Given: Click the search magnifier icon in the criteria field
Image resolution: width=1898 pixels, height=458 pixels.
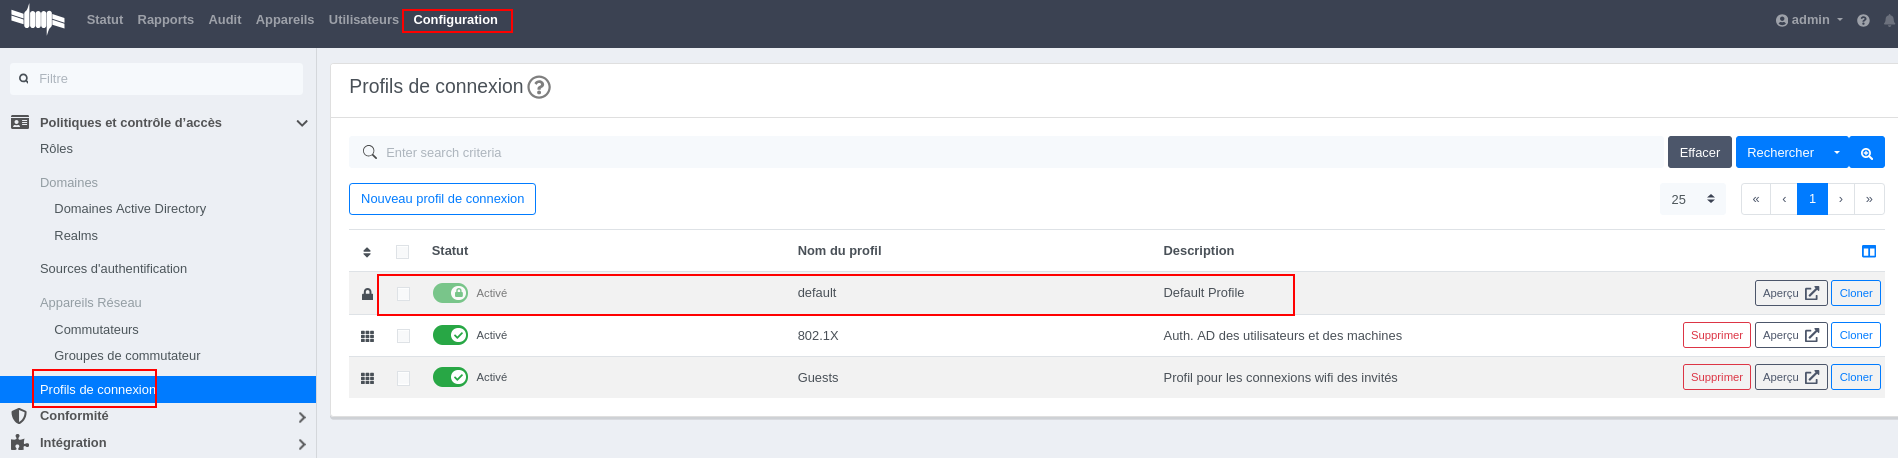Looking at the screenshot, I should click(x=369, y=152).
